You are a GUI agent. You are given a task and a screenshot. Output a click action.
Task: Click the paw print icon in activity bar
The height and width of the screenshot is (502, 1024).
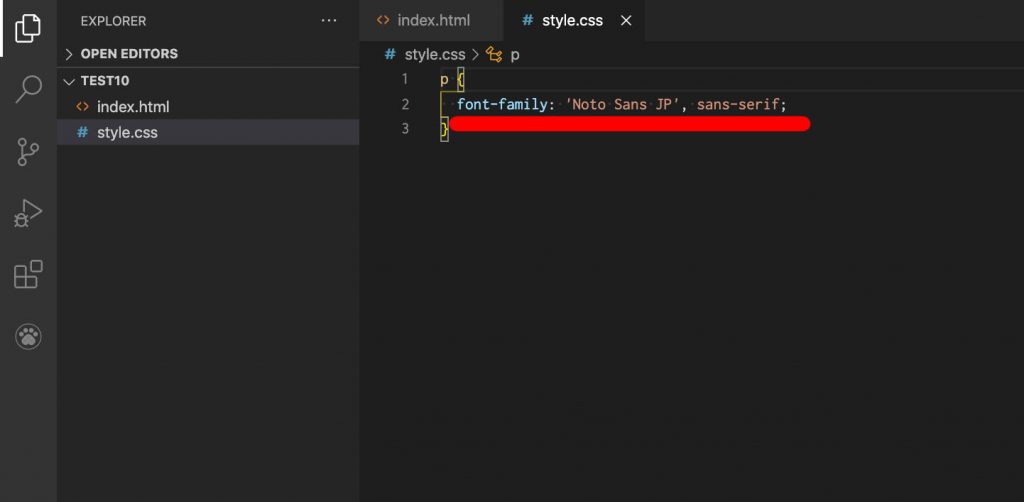click(x=28, y=337)
